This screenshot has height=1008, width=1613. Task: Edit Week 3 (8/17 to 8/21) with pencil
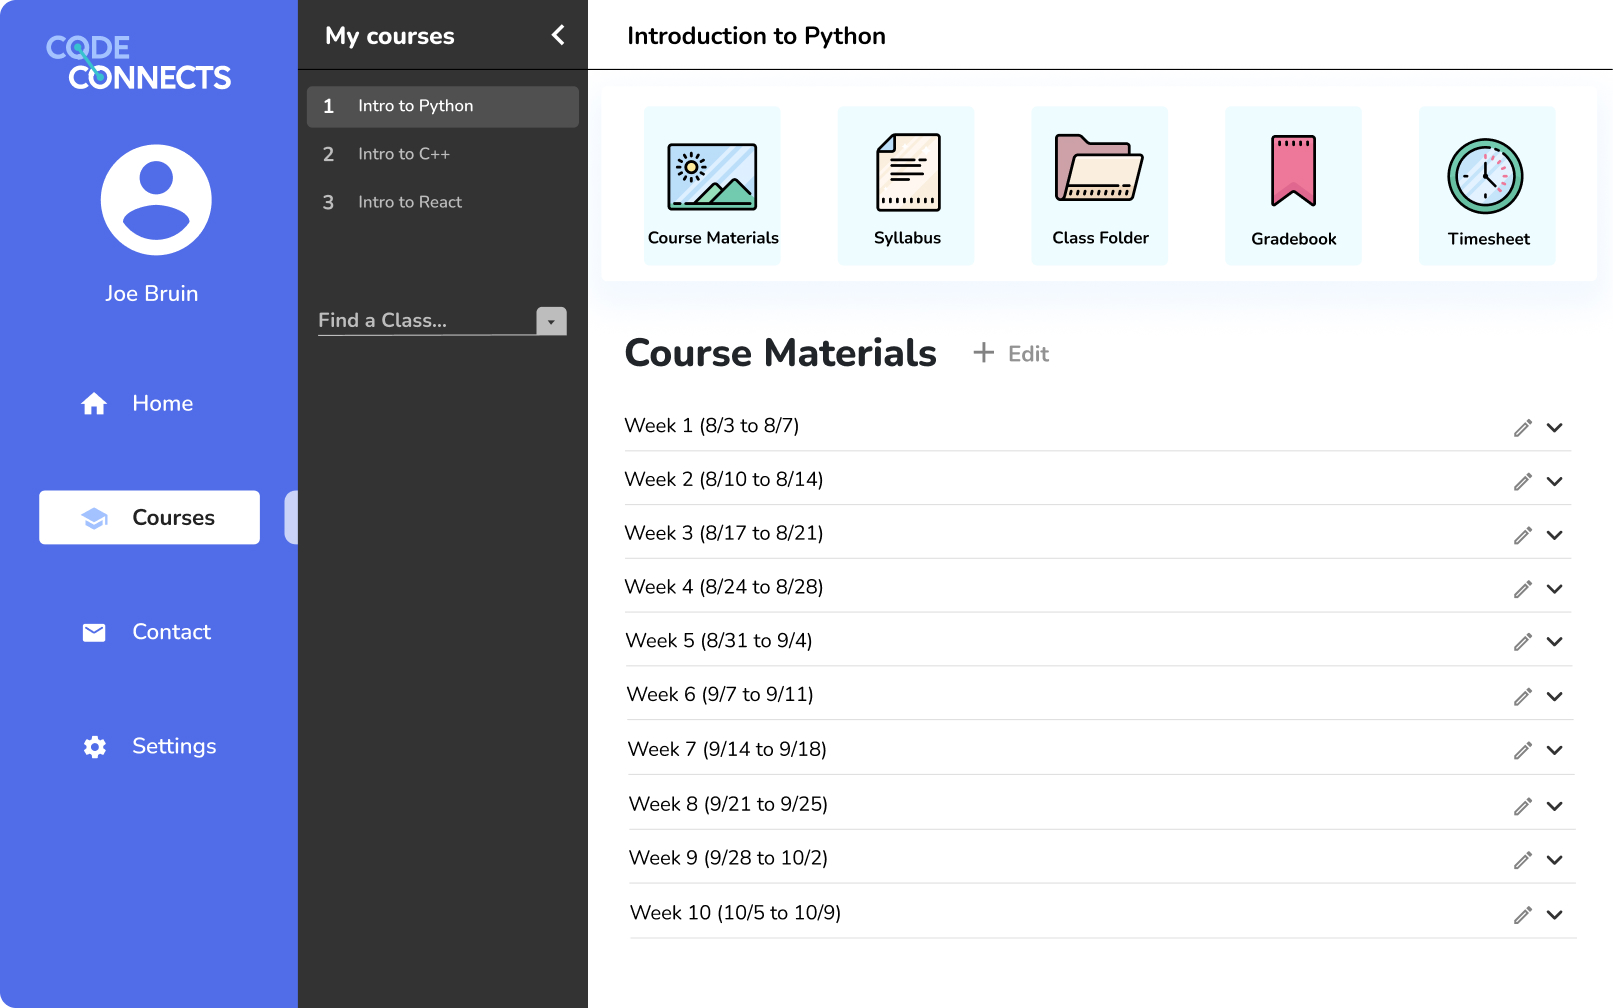point(1523,536)
